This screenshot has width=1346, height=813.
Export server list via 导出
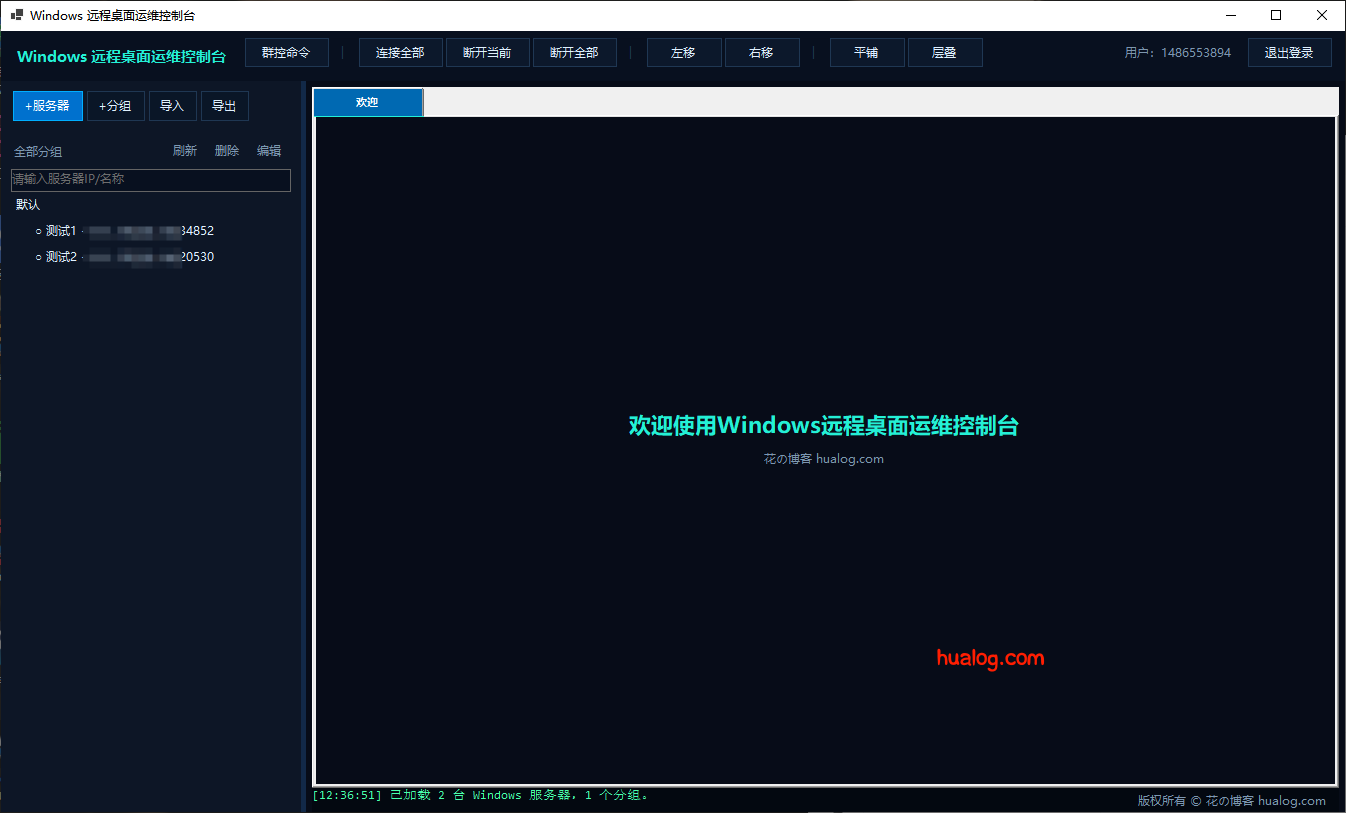pos(225,106)
